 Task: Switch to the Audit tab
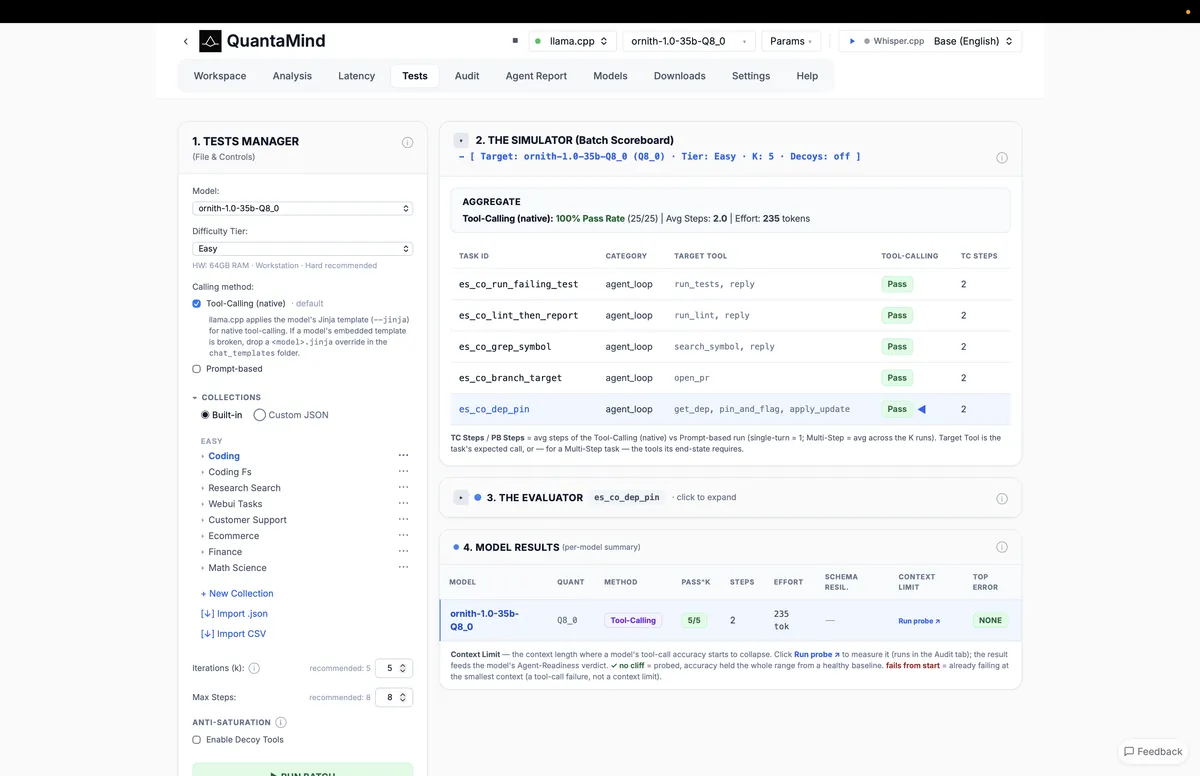tap(467, 76)
